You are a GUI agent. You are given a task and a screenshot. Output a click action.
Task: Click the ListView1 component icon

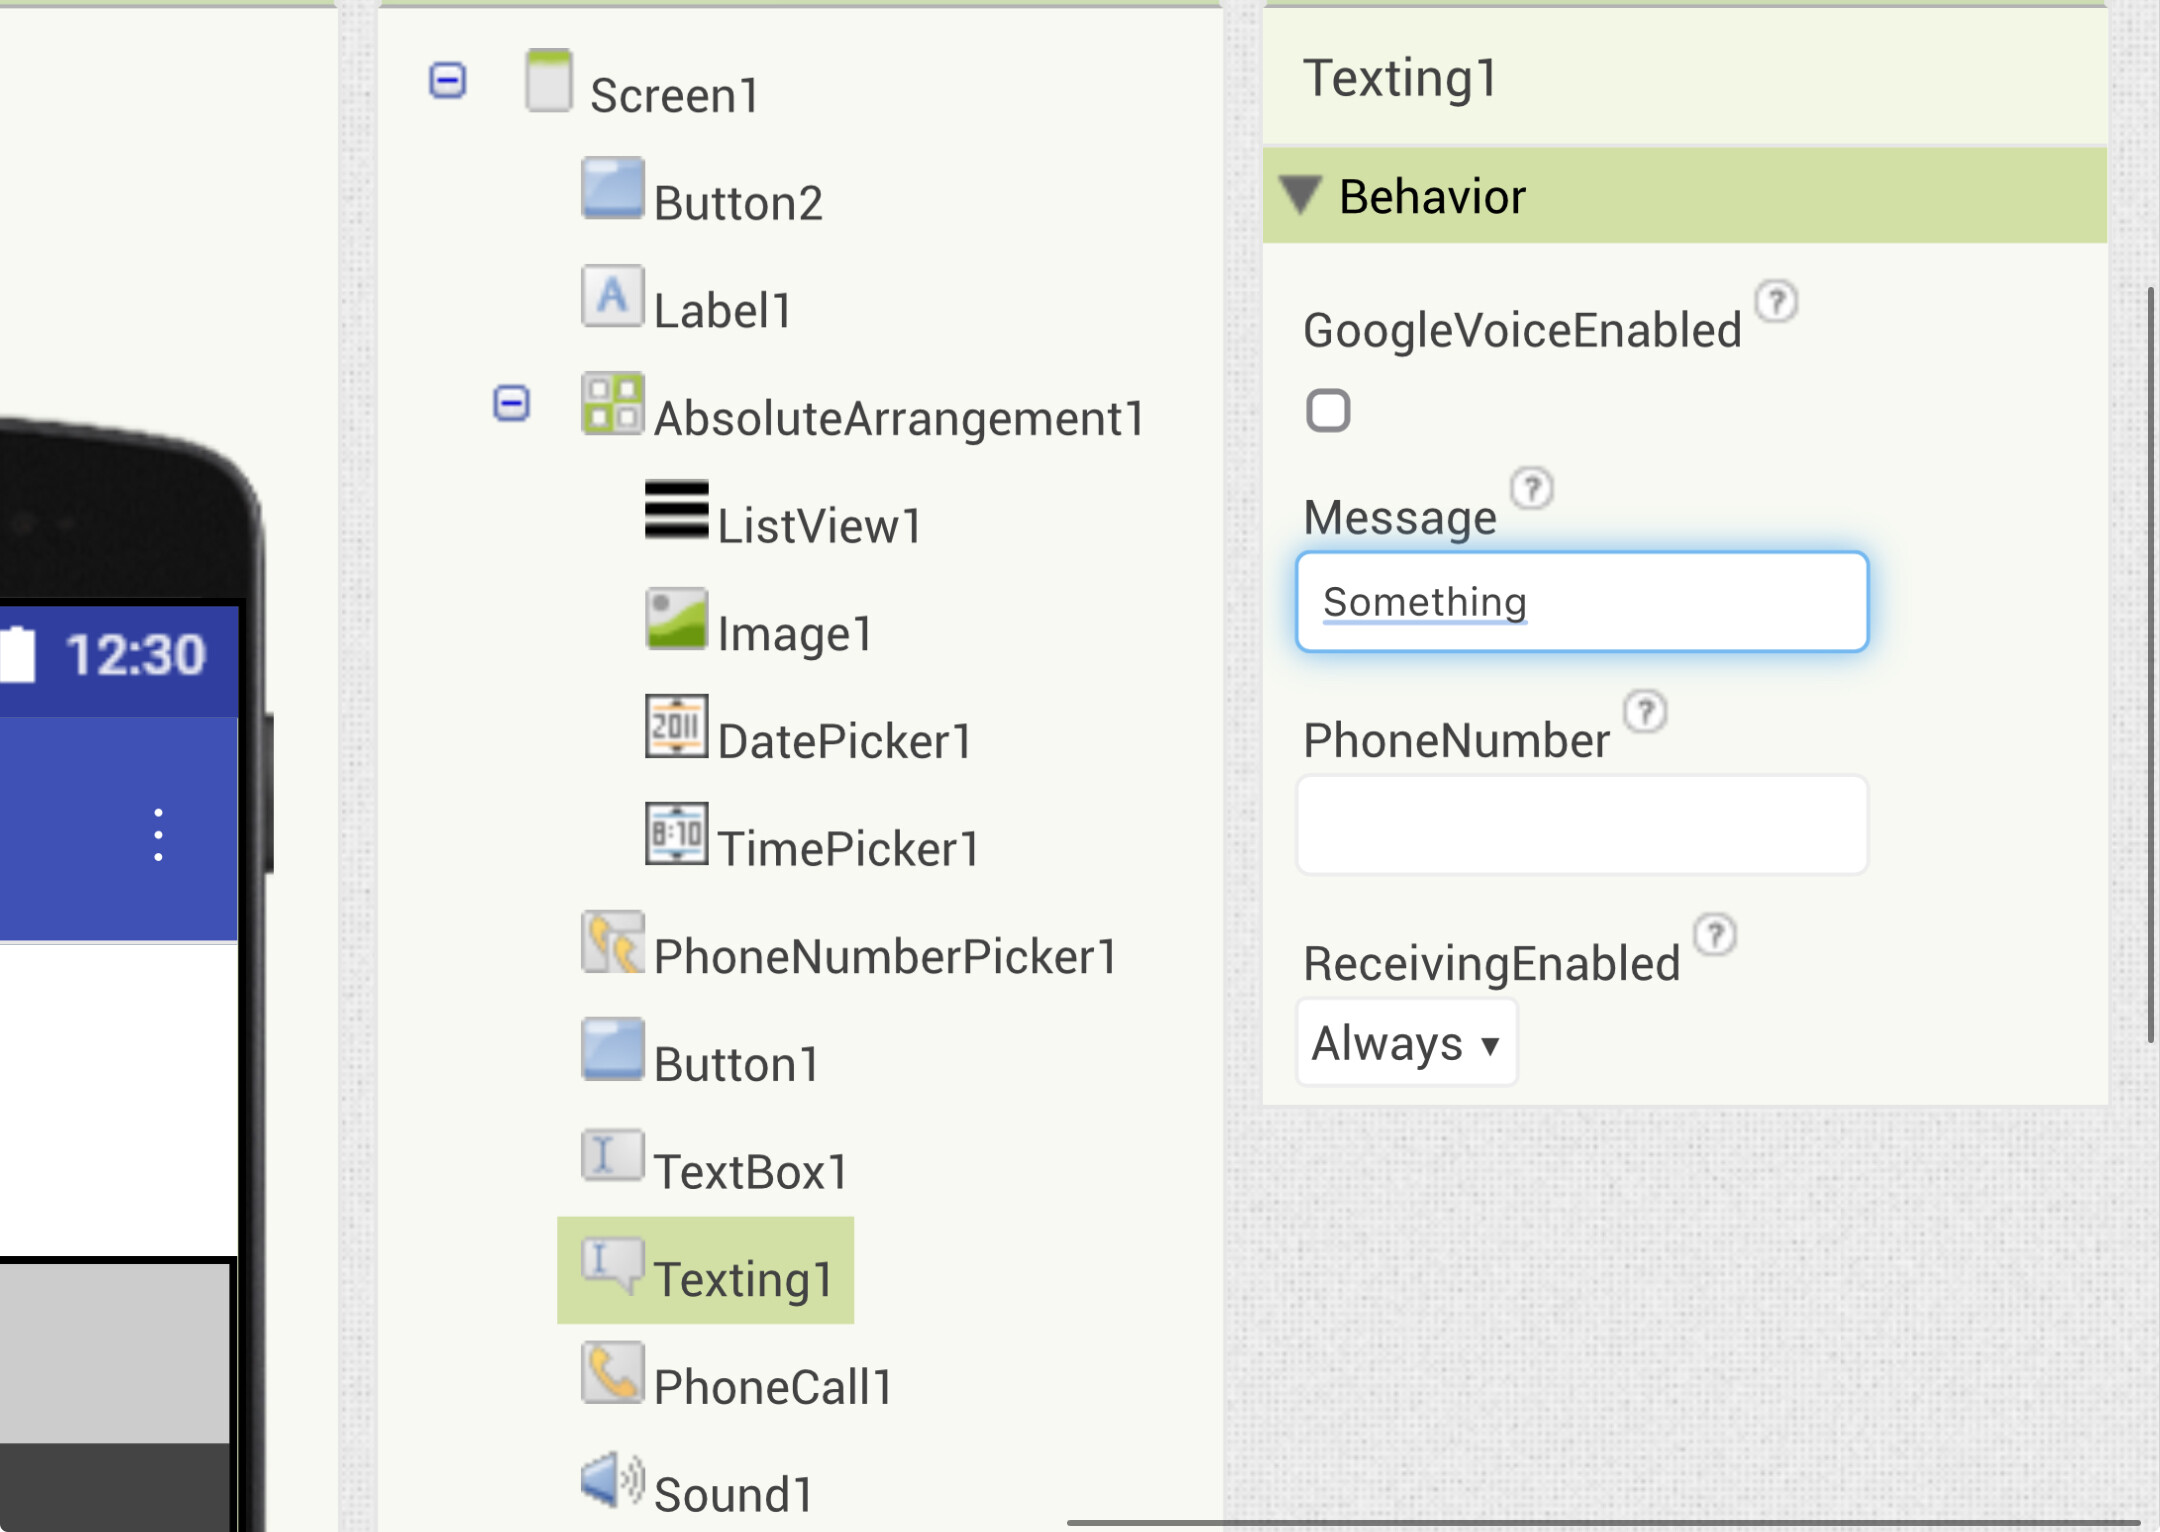[676, 510]
